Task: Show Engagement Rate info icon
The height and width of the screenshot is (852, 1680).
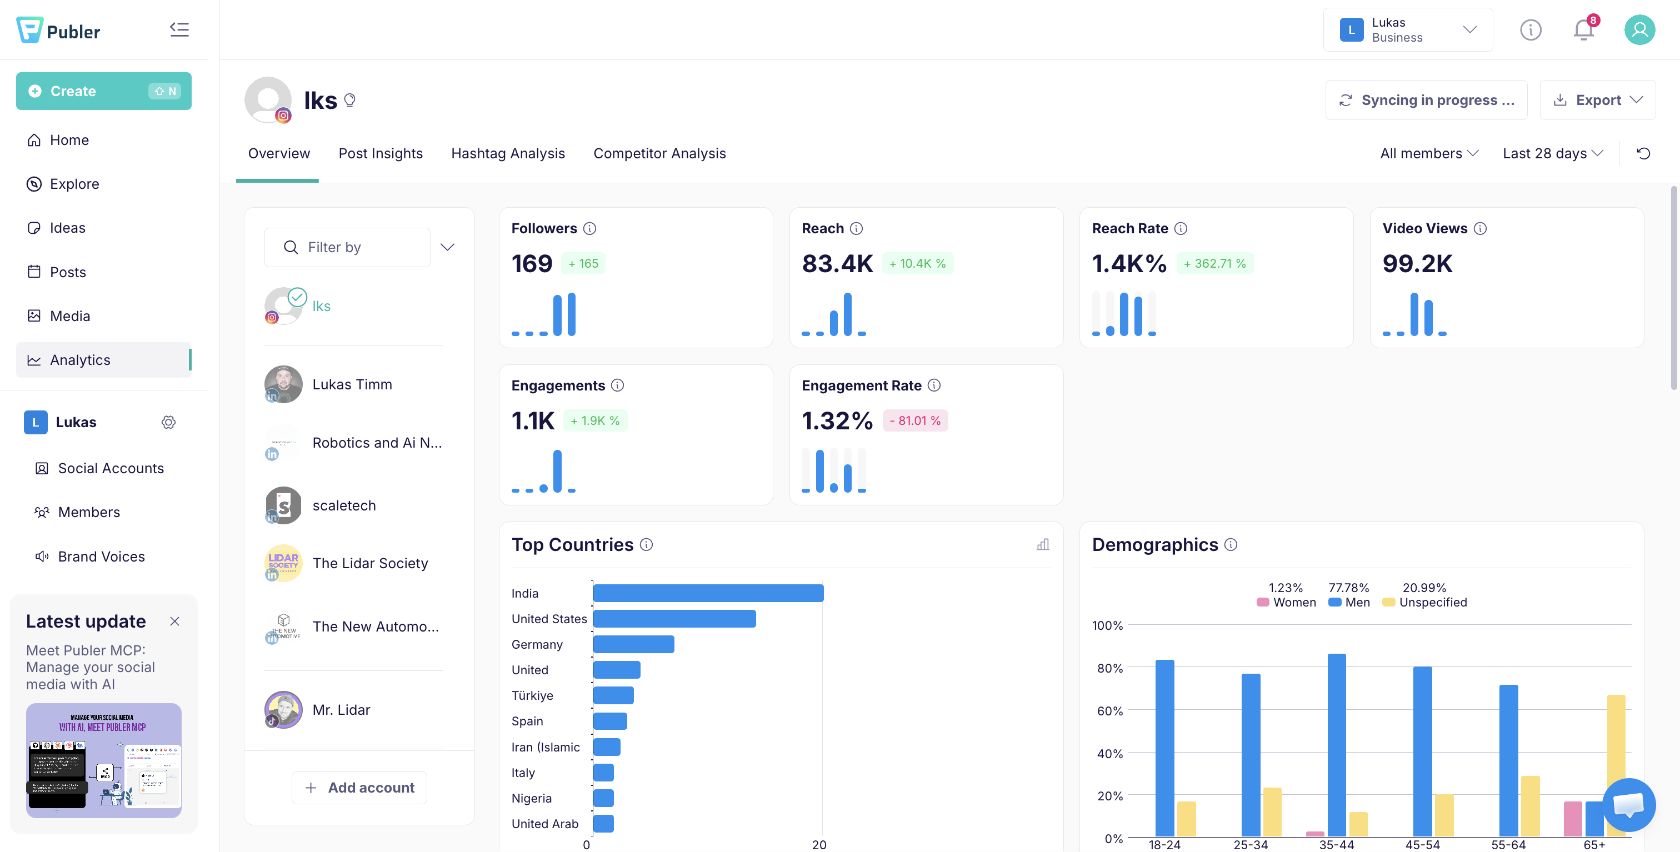Action: [934, 385]
